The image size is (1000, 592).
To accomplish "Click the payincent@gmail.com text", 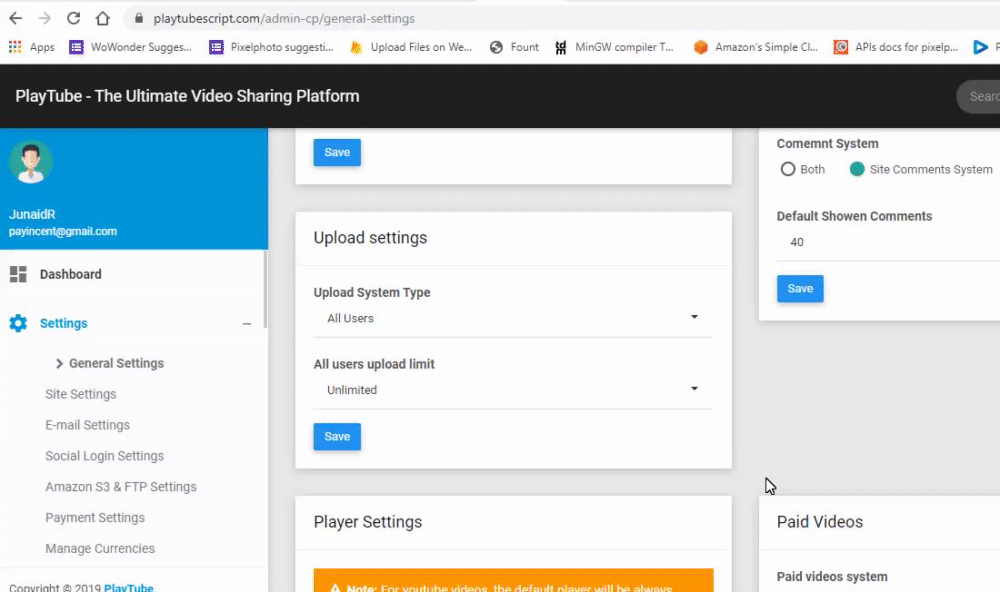I will pos(63,232).
